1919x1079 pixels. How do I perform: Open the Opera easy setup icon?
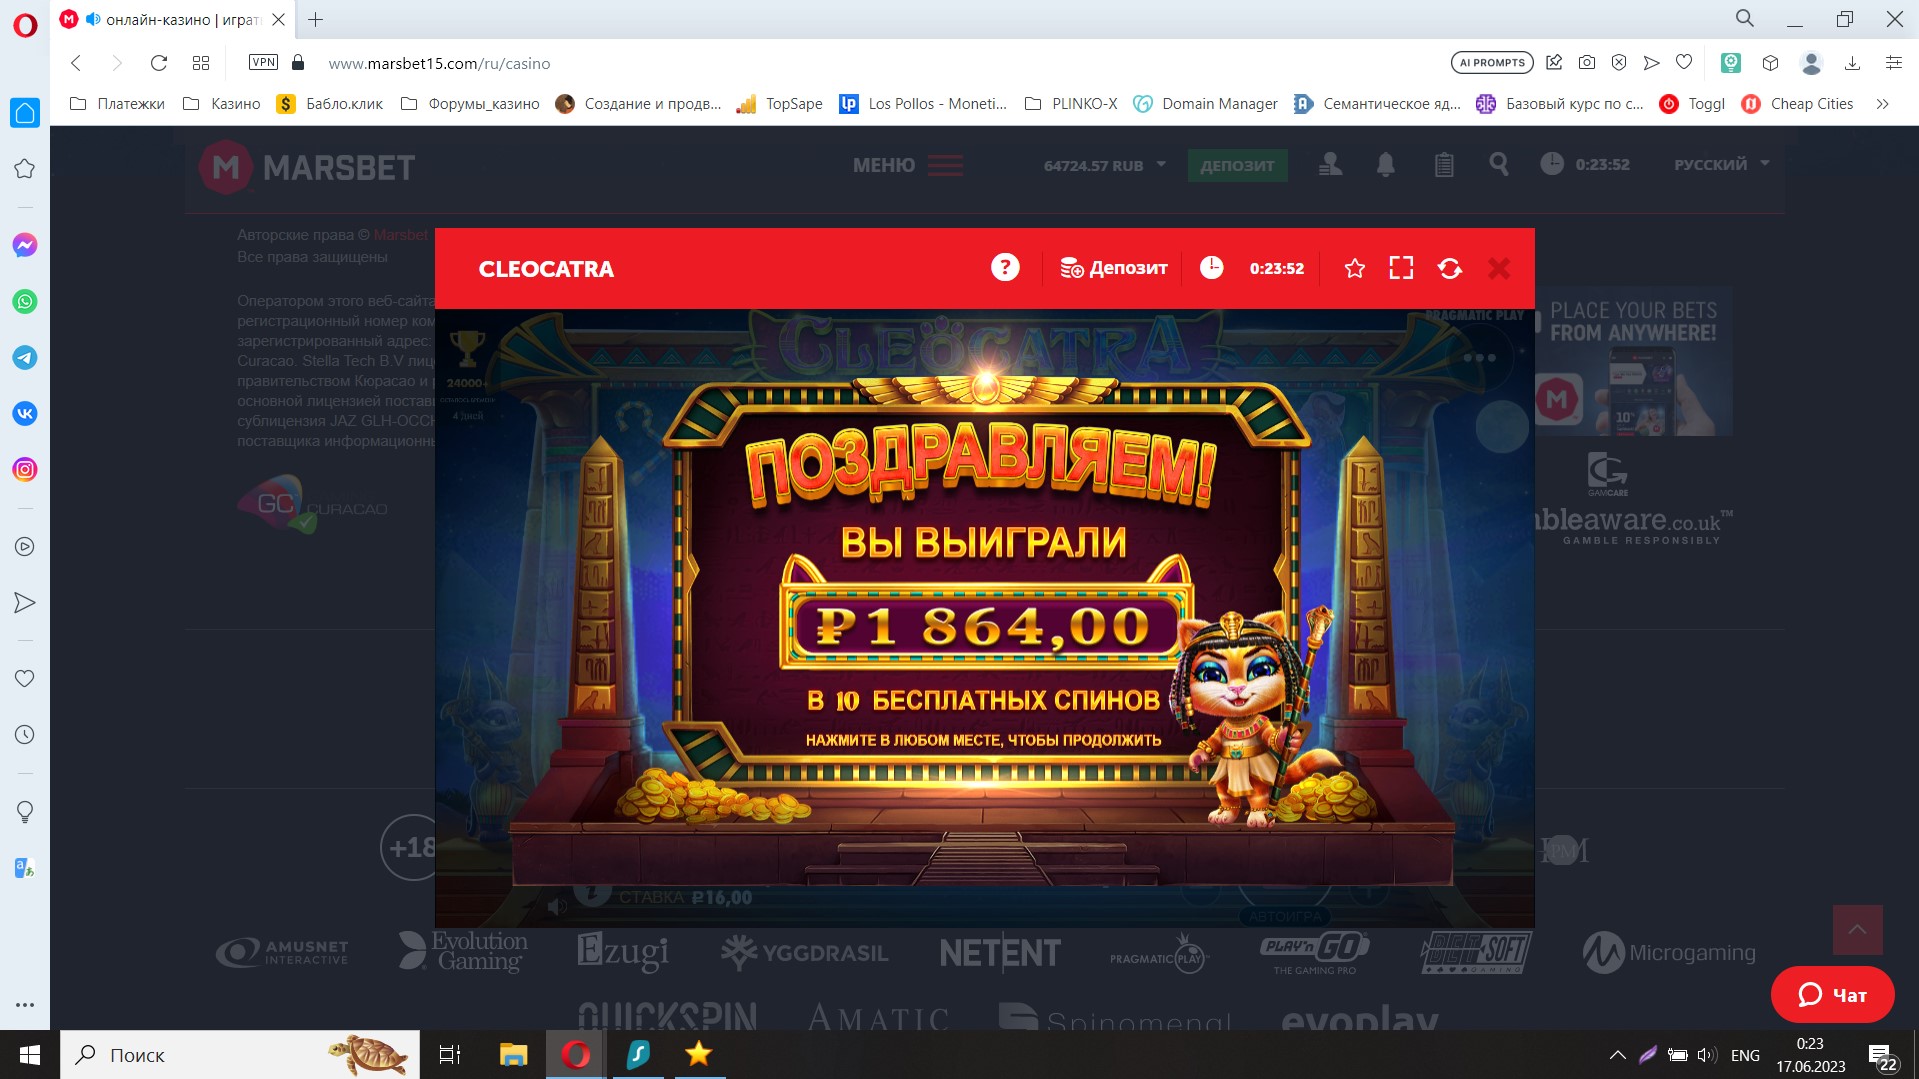point(1893,63)
